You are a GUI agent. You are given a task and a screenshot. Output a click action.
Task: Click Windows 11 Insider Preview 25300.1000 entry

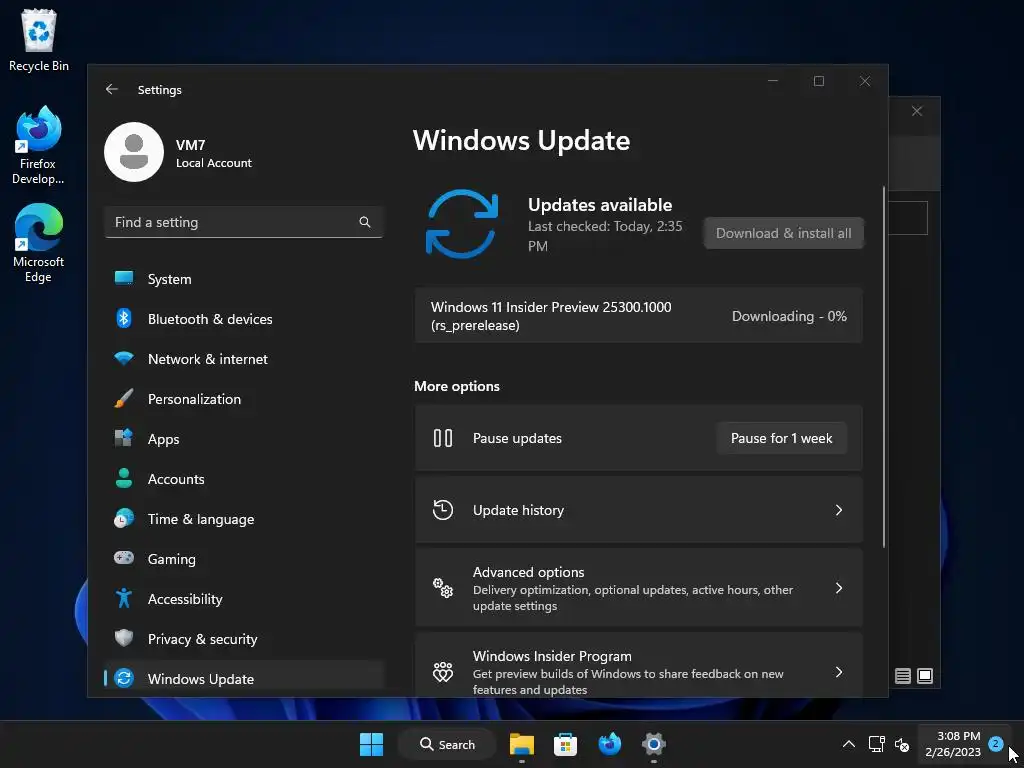[639, 316]
